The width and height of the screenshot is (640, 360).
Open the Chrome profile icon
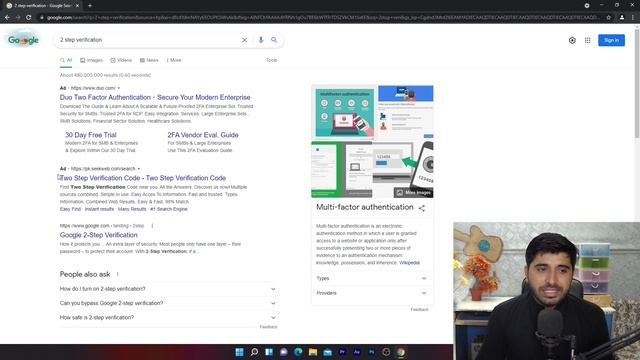tap(622, 17)
